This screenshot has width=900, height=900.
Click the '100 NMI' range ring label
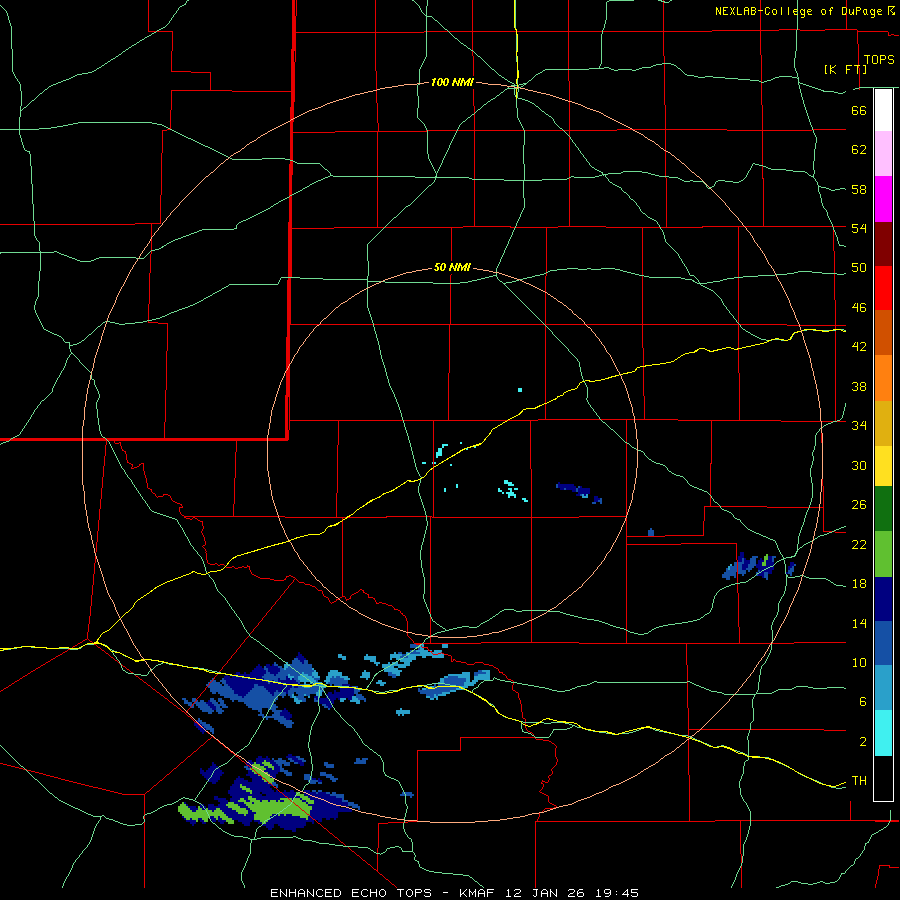click(x=452, y=83)
